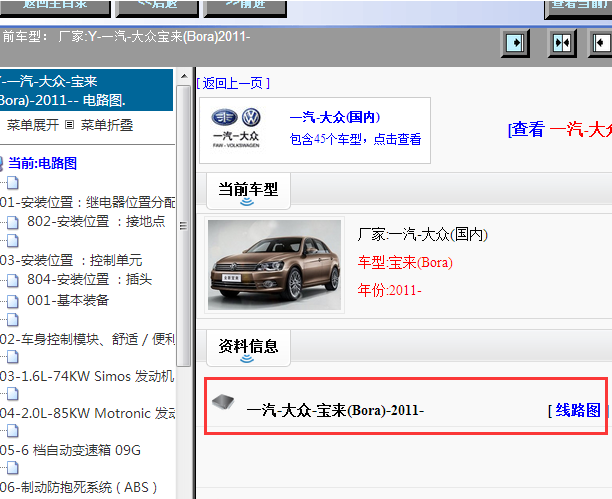Click the document icon above 02-车身控制模块

pyautogui.click(x=13, y=319)
